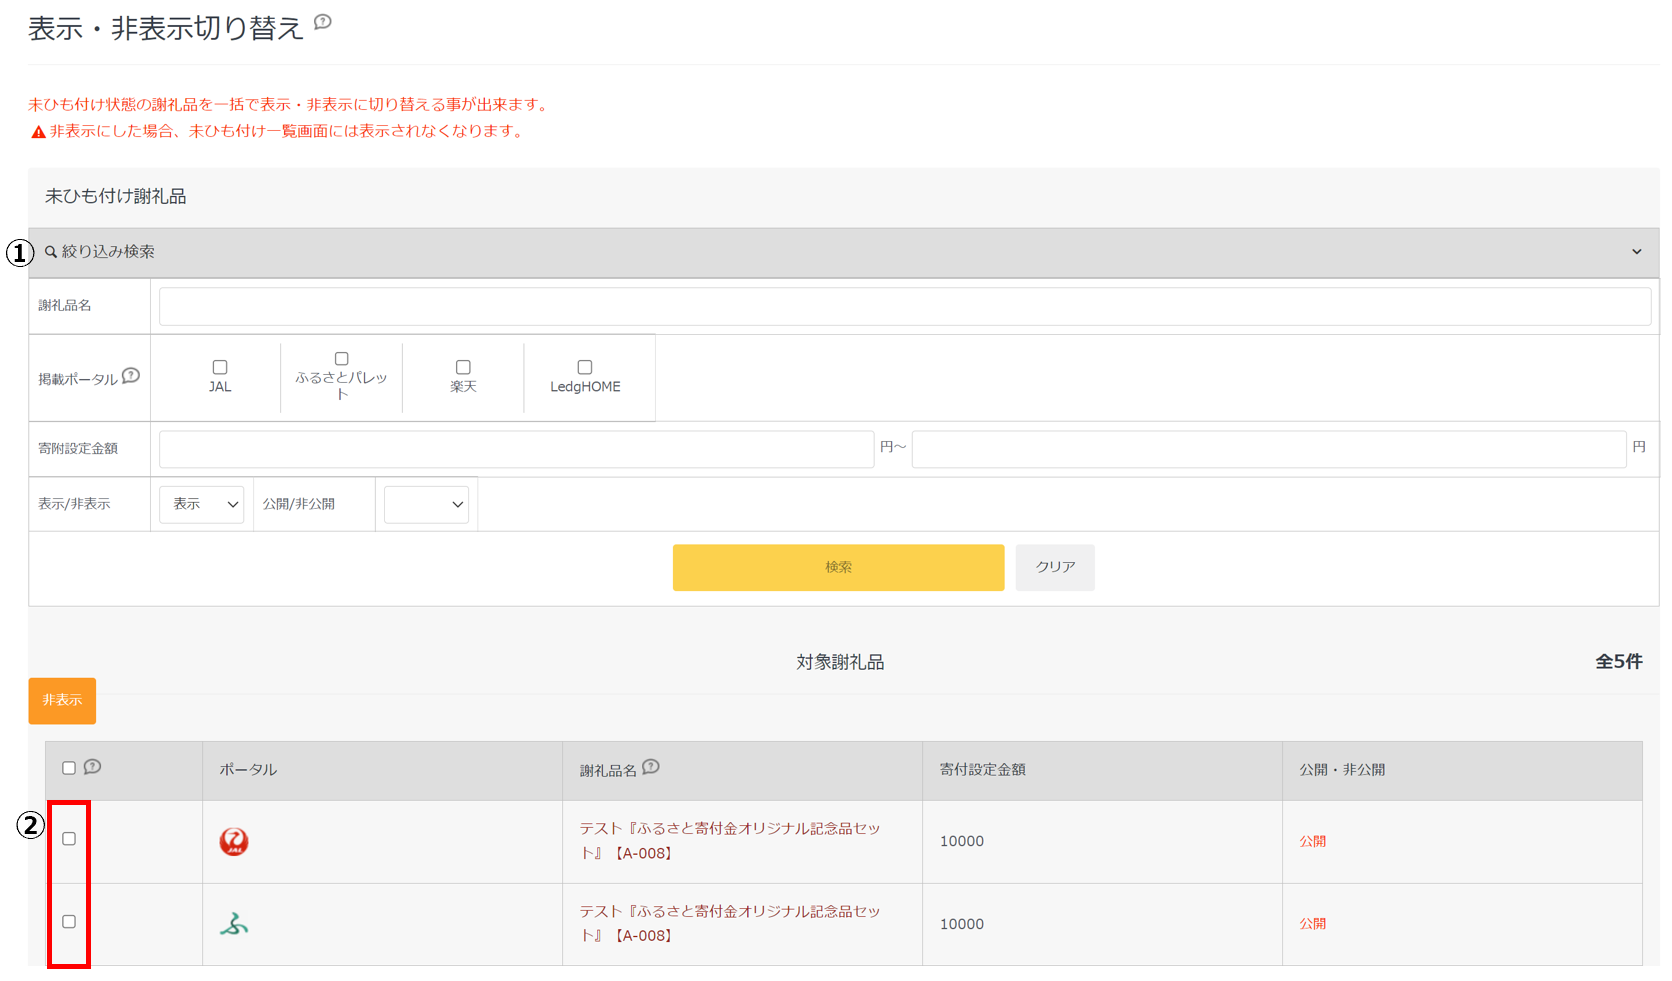
Task: Click the green ふるさとパレット logo in the second row
Action: 234,924
